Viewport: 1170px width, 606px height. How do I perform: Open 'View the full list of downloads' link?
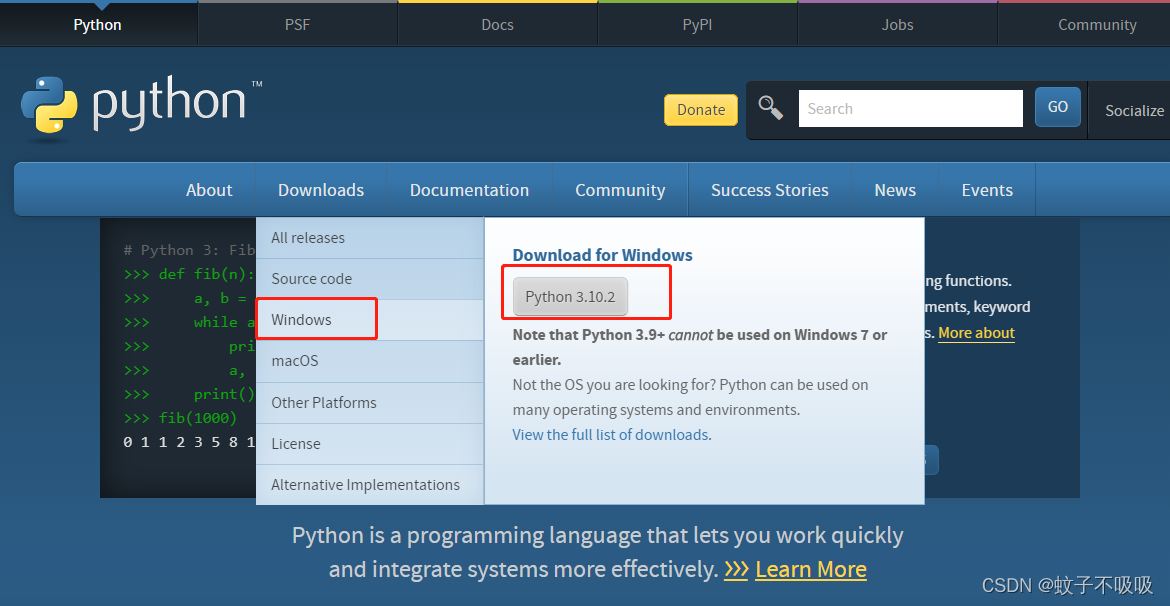tap(610, 434)
